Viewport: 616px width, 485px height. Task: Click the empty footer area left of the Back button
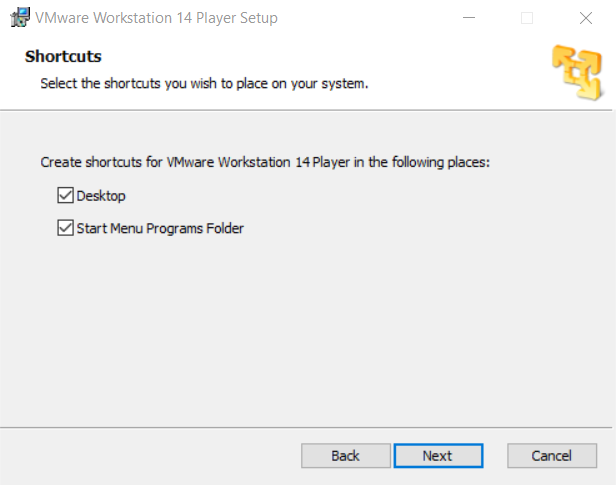coord(149,456)
